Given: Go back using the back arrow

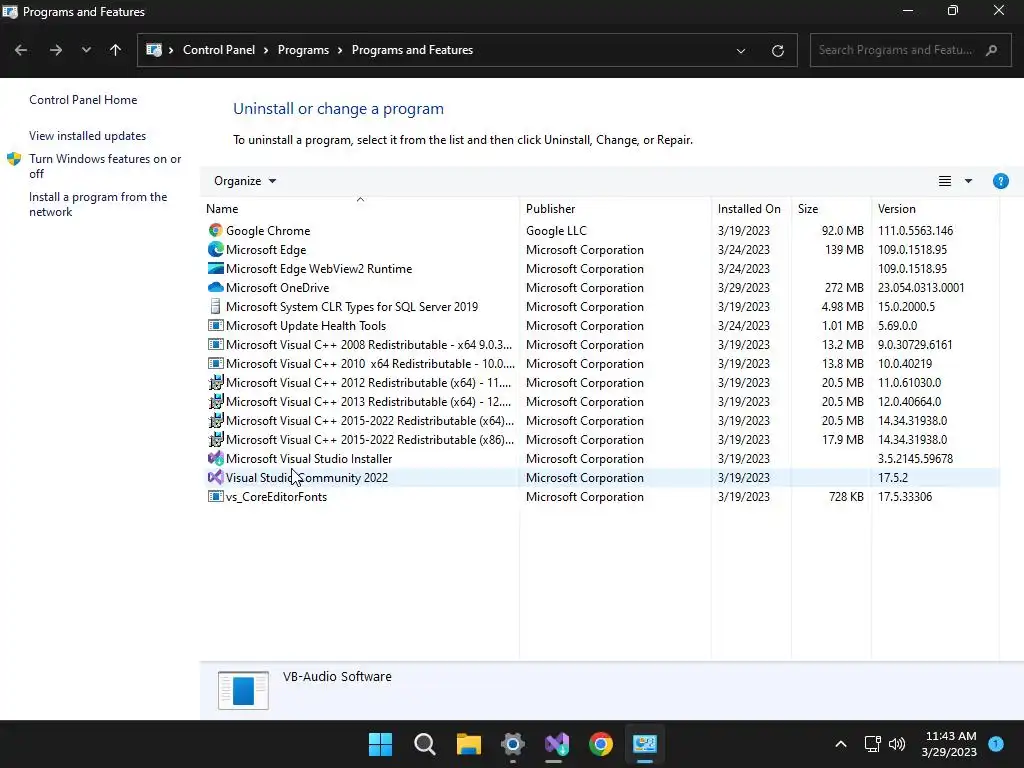Looking at the screenshot, I should (x=21, y=50).
